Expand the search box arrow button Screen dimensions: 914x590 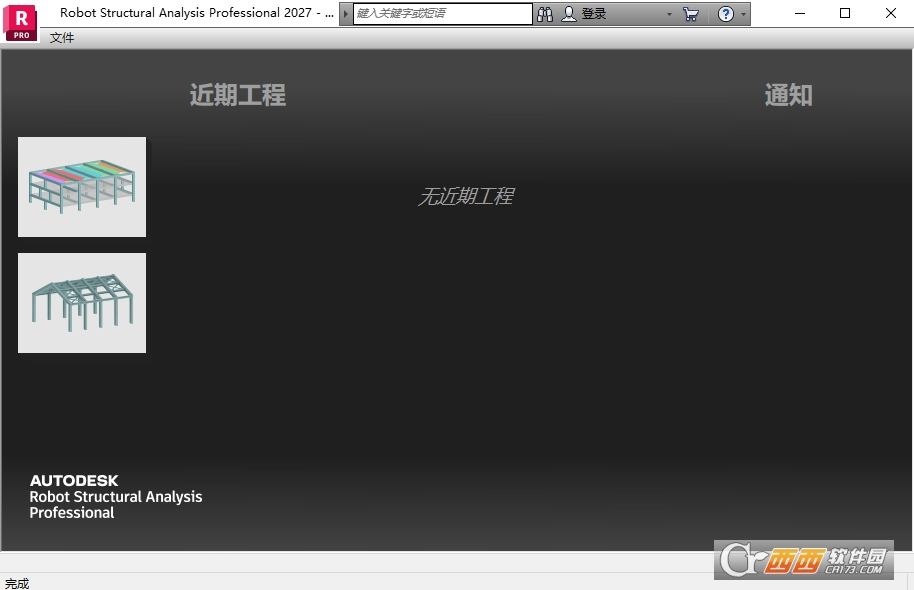click(x=346, y=13)
